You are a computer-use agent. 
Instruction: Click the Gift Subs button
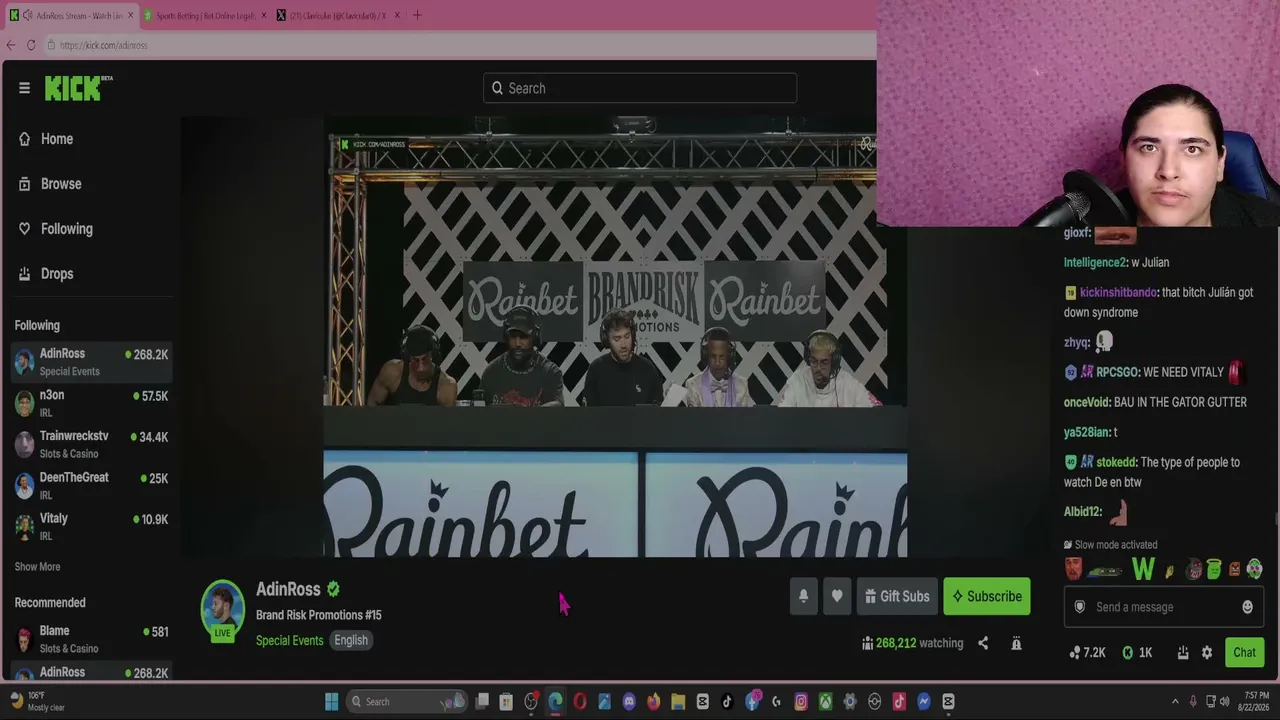click(897, 596)
